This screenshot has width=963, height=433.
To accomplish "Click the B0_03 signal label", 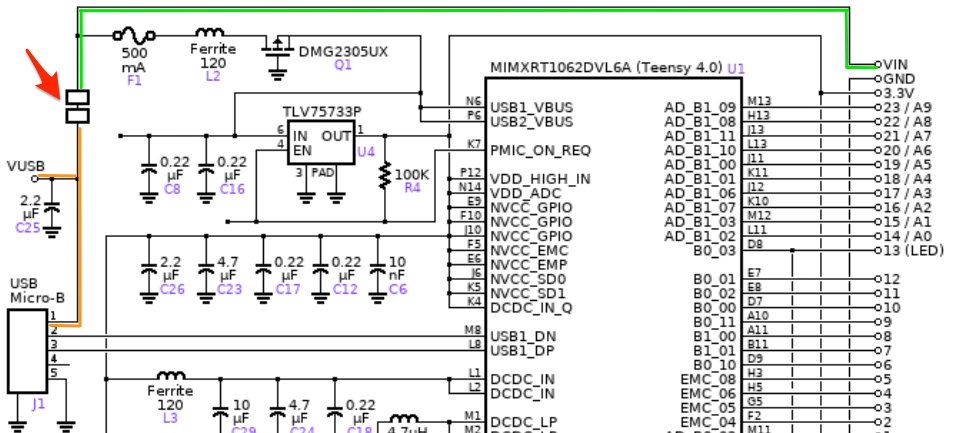I will [714, 251].
